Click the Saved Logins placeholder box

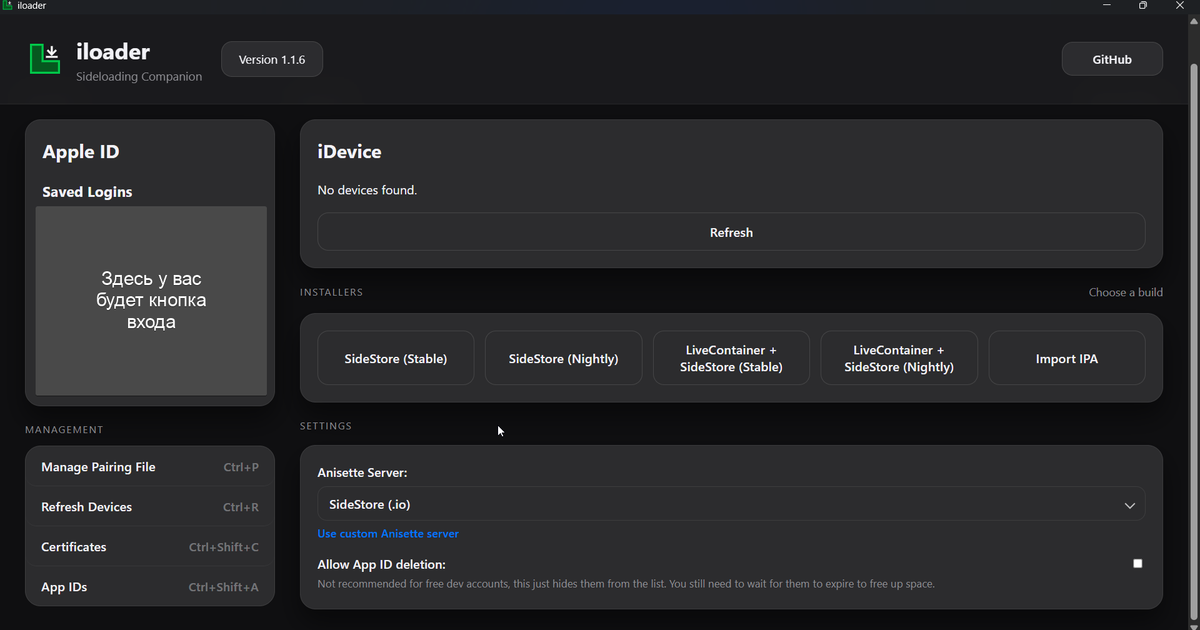pos(151,301)
